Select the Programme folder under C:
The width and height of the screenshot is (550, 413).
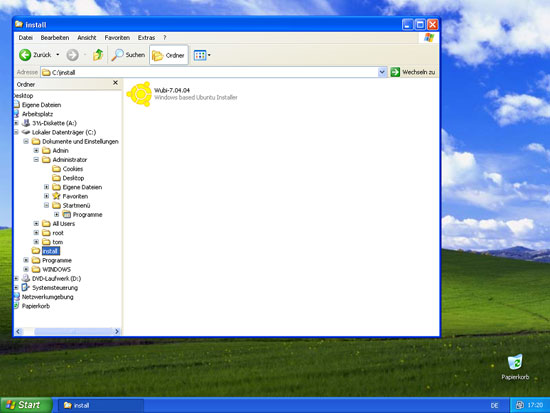pos(57,260)
